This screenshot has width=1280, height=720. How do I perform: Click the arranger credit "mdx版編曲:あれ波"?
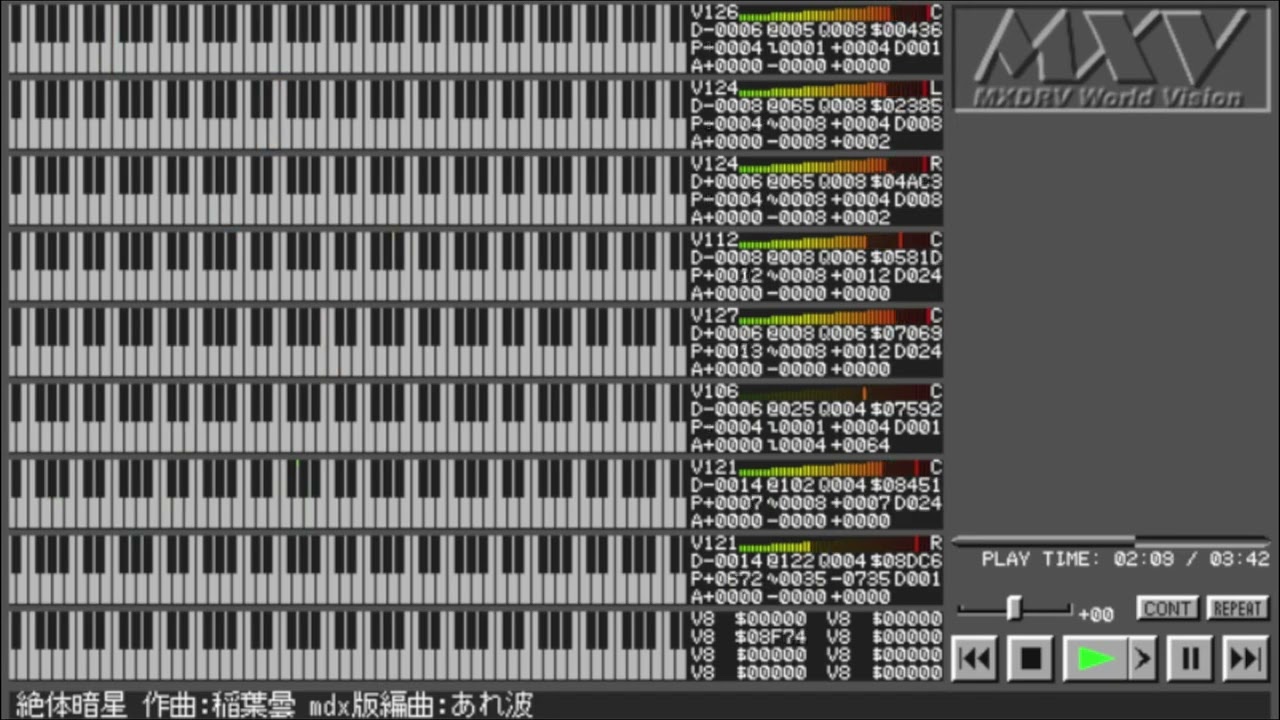click(422, 705)
